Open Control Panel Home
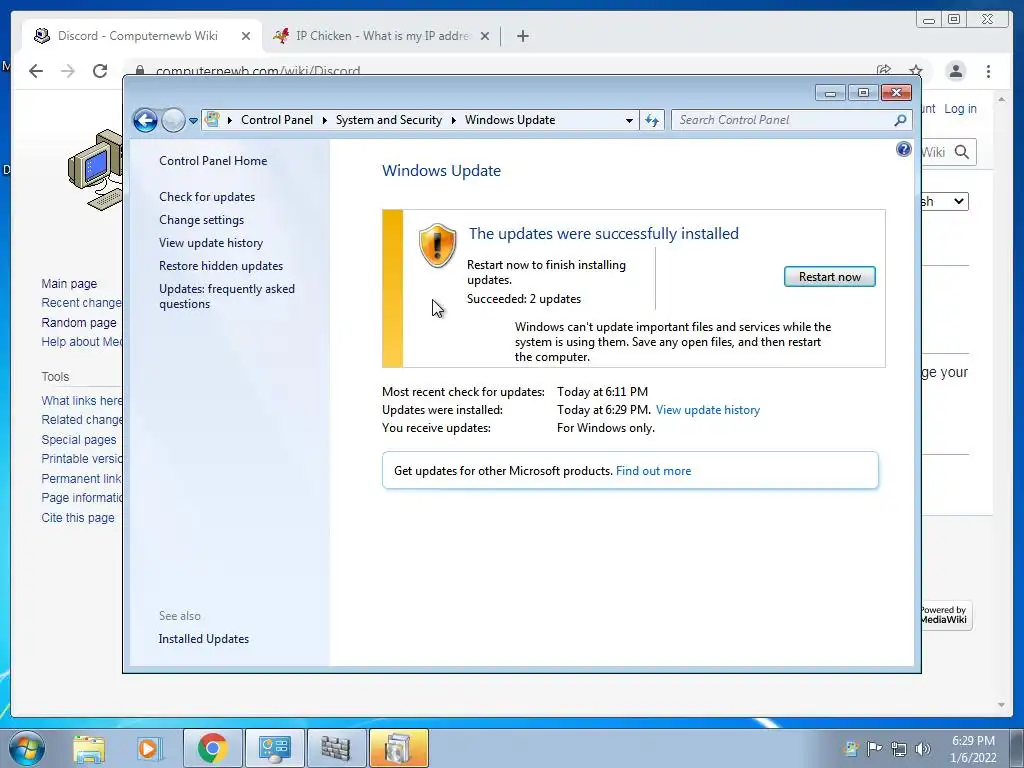The height and width of the screenshot is (768, 1024). click(x=213, y=161)
